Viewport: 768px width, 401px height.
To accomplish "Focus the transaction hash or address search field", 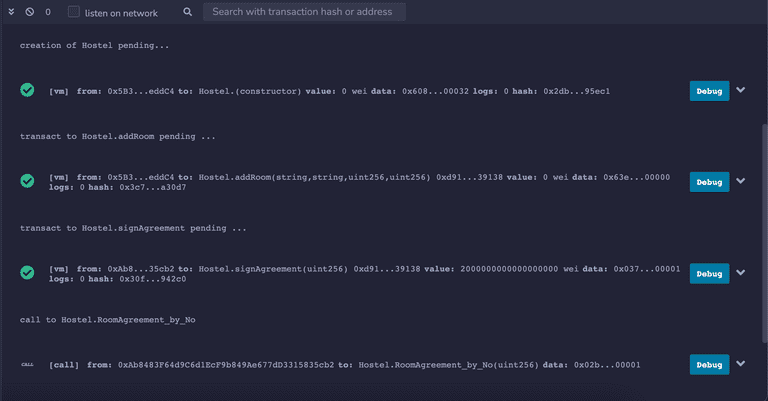I will coord(304,12).
